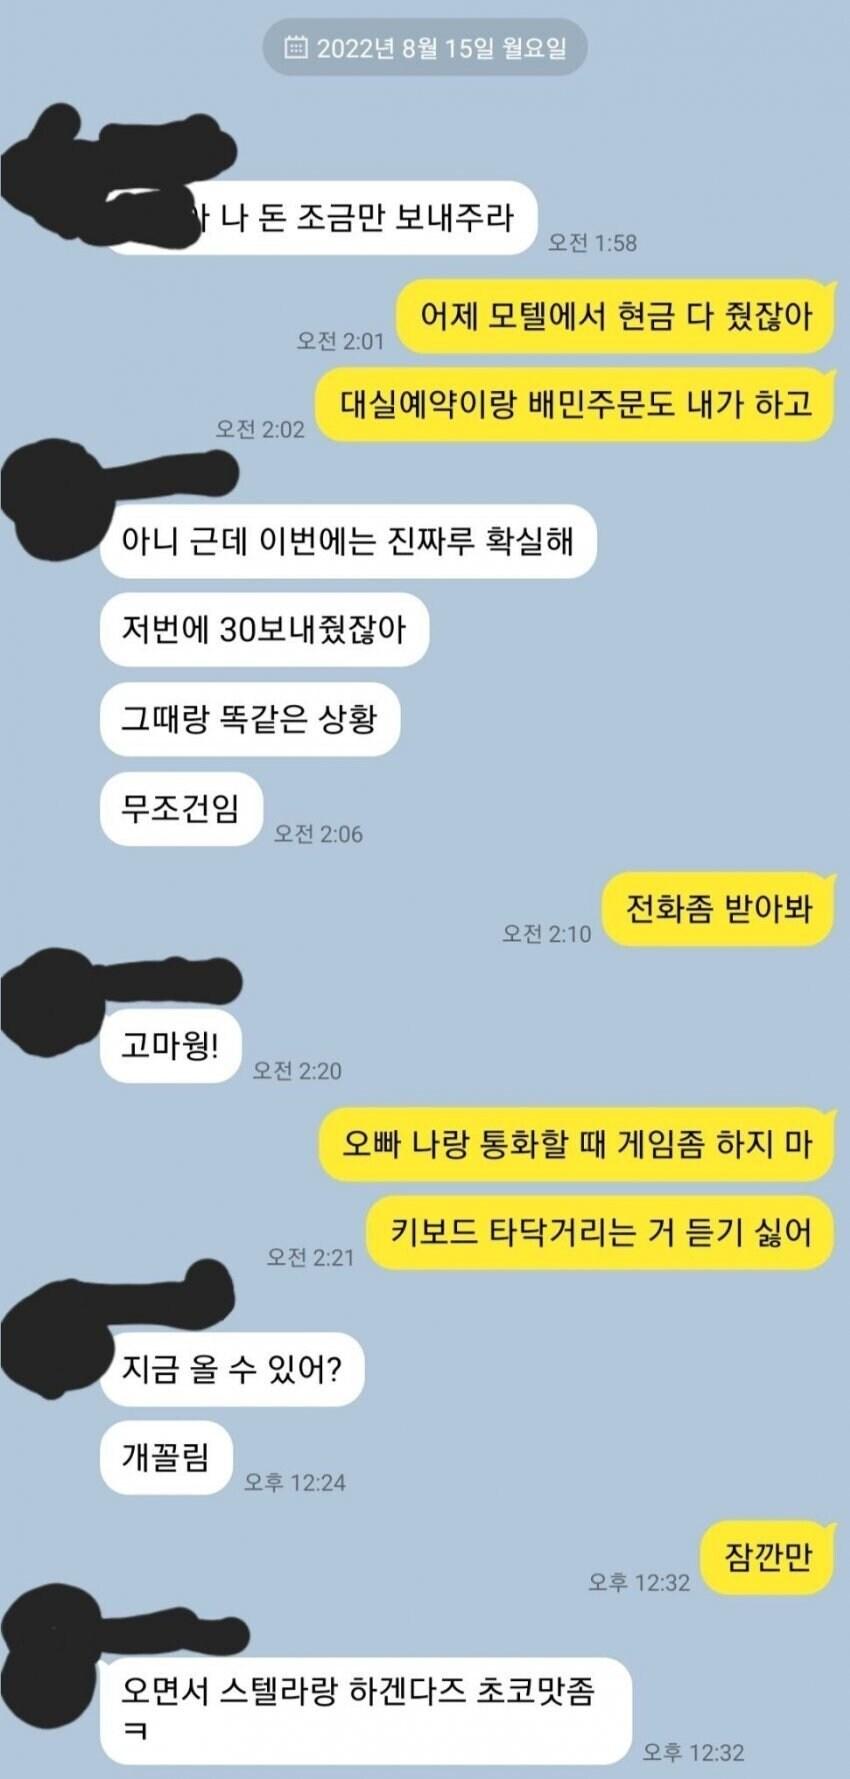This screenshot has width=850, height=1779.
Task: Select the yellow bubble 전화좀 받아봐
Action: coord(718,909)
